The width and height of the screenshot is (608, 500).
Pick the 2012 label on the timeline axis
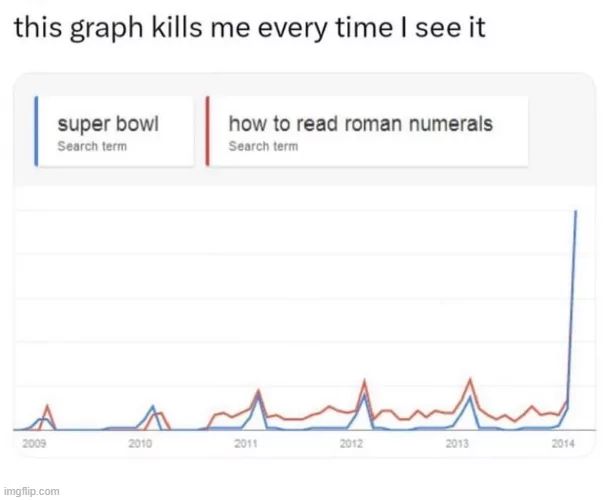(x=351, y=441)
